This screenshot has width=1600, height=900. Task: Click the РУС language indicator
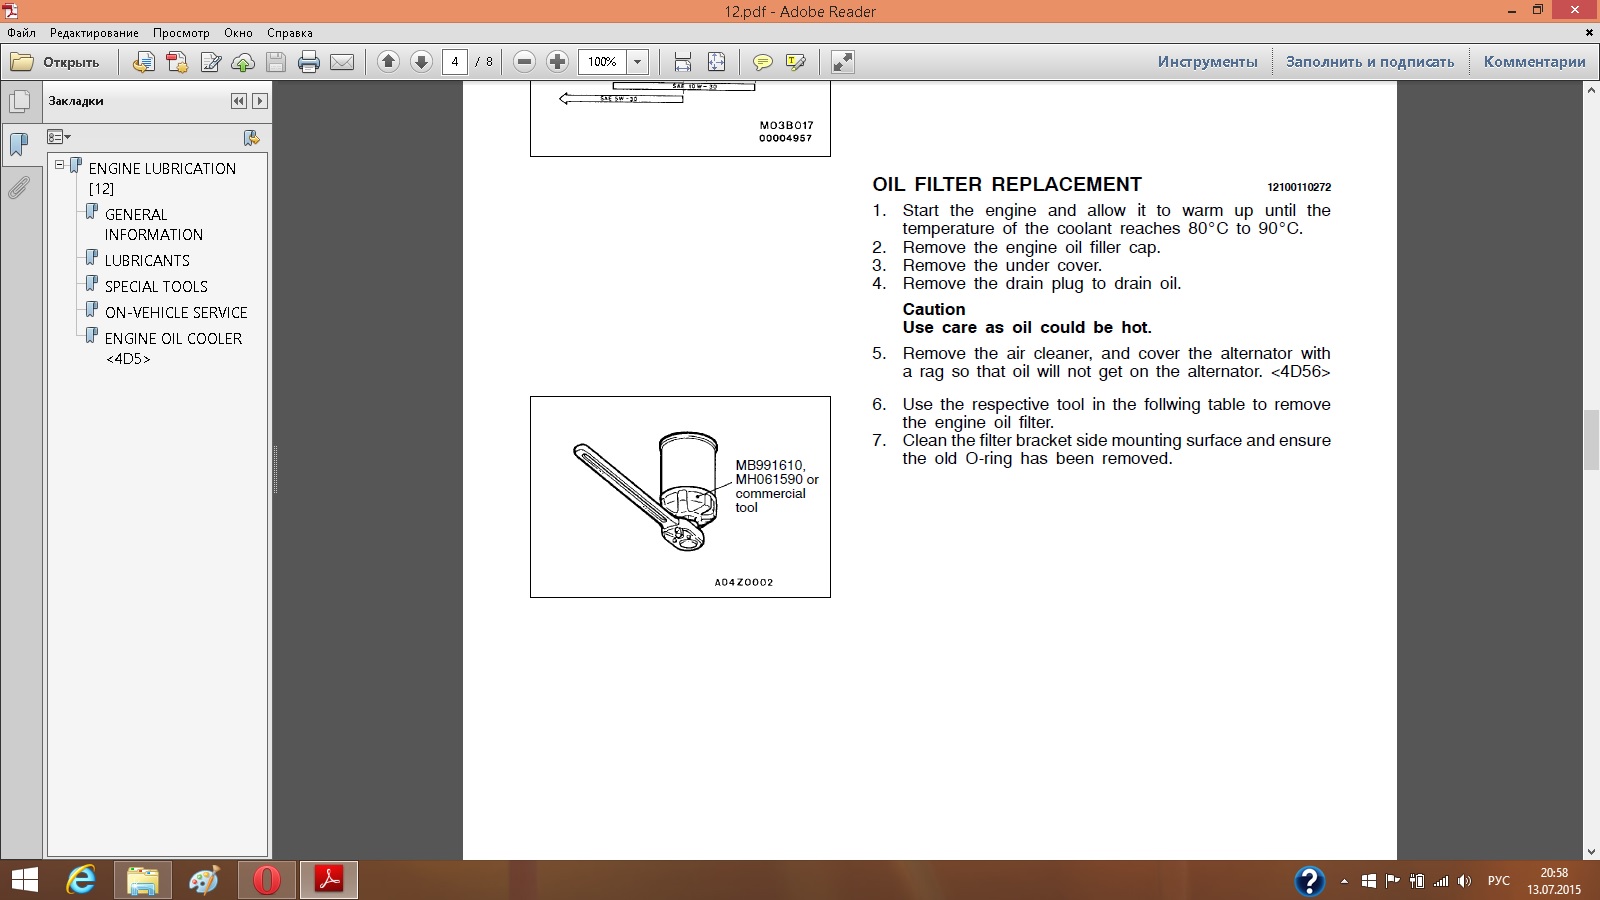[x=1499, y=881]
